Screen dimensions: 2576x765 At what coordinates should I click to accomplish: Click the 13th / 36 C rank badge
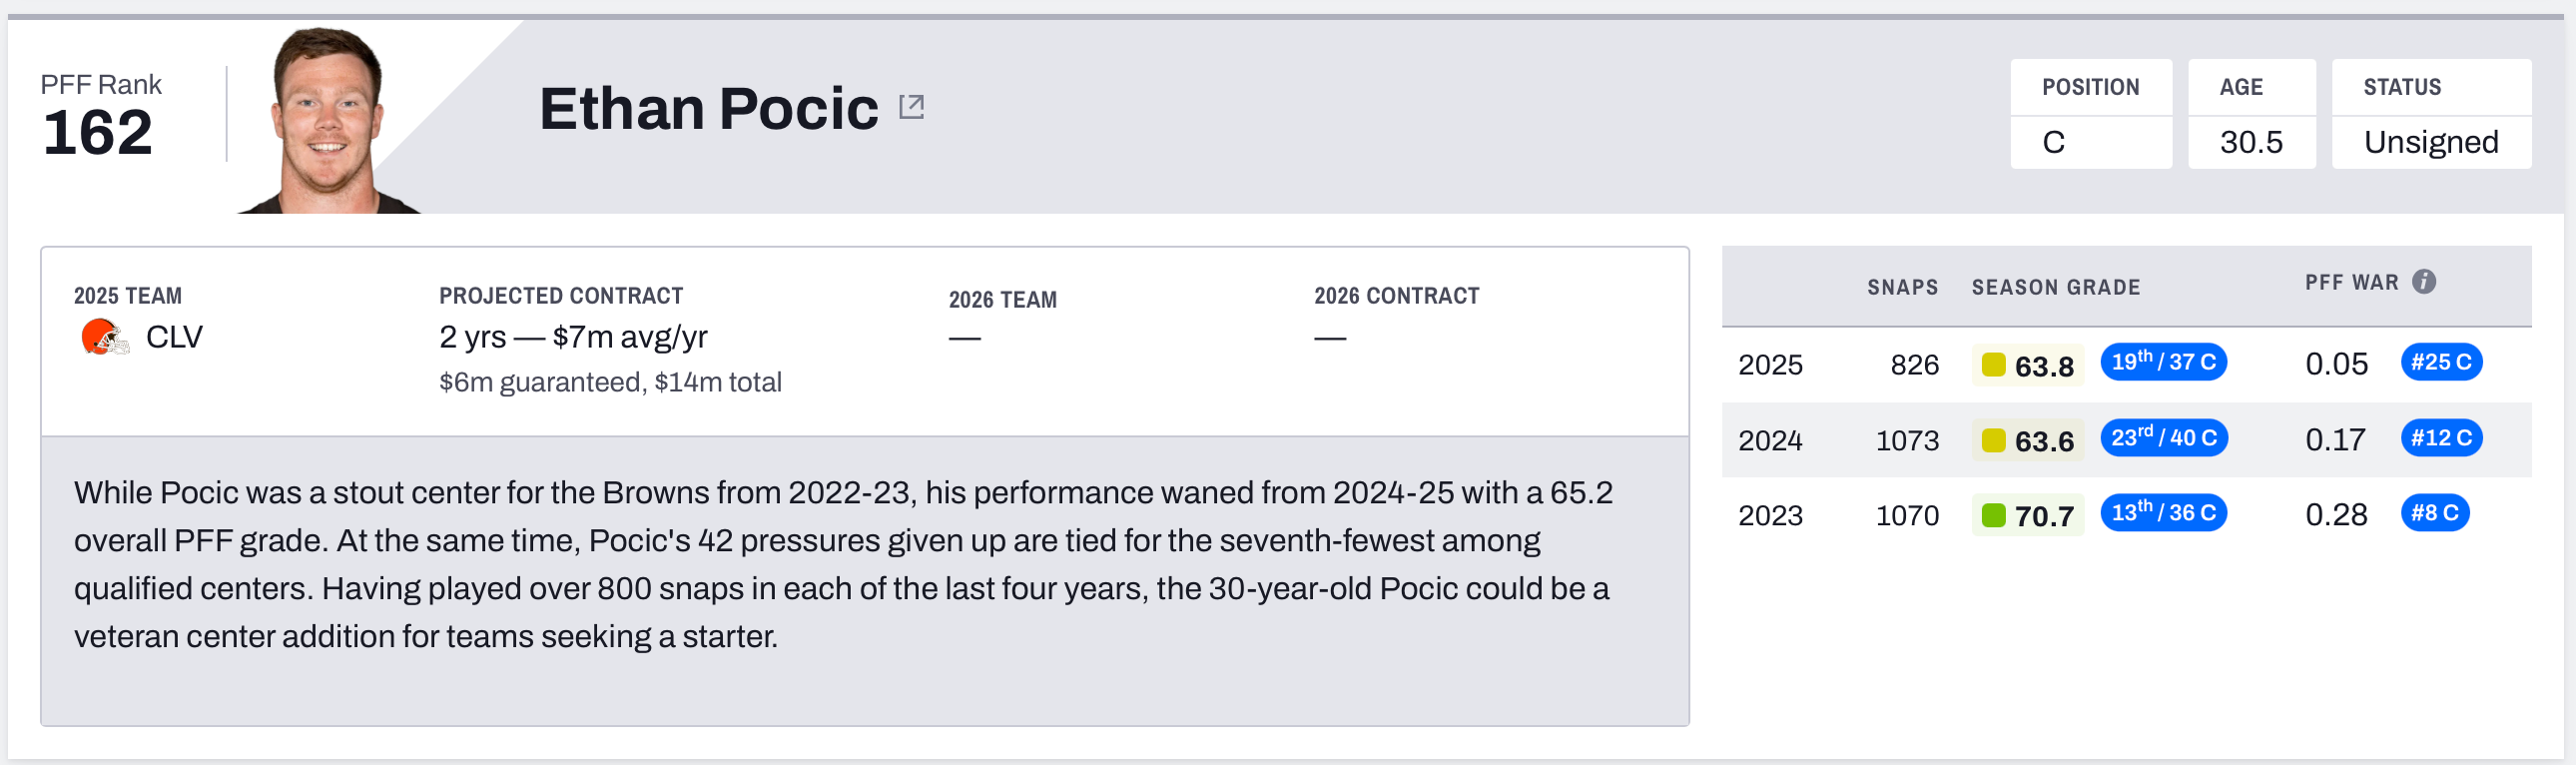click(x=2163, y=513)
